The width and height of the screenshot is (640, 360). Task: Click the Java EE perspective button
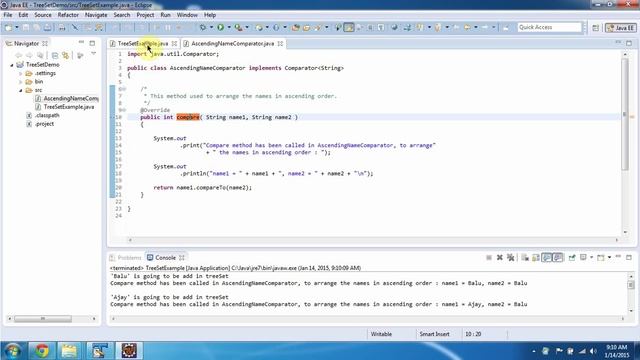click(620, 28)
